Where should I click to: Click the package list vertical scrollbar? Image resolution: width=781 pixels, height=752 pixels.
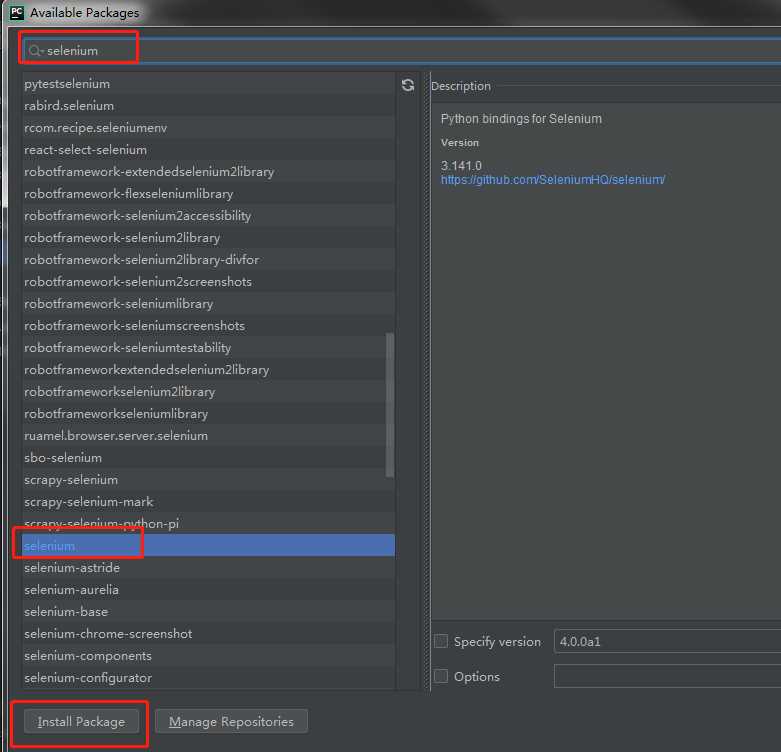coord(390,405)
